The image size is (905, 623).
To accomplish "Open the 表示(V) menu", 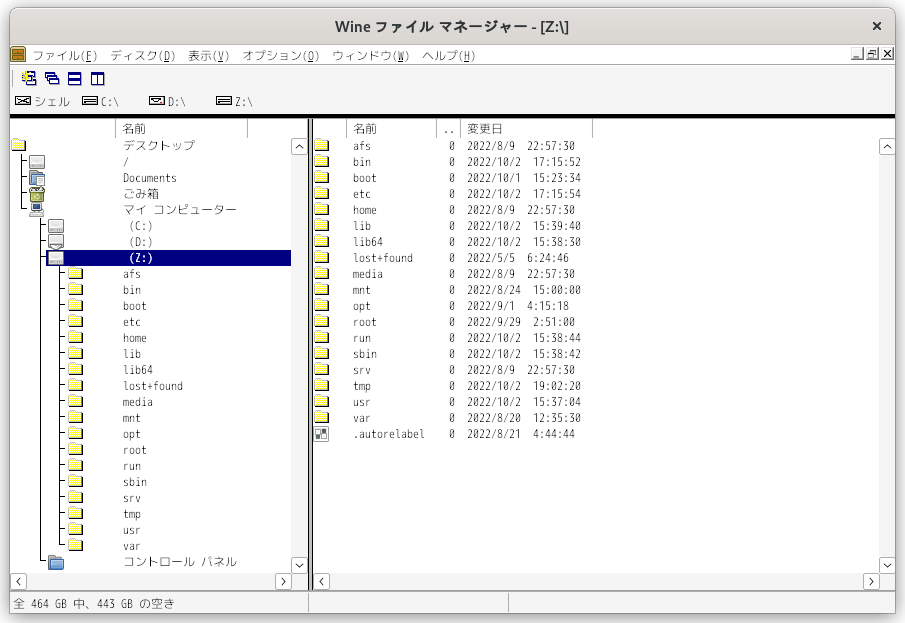I will 208,55.
